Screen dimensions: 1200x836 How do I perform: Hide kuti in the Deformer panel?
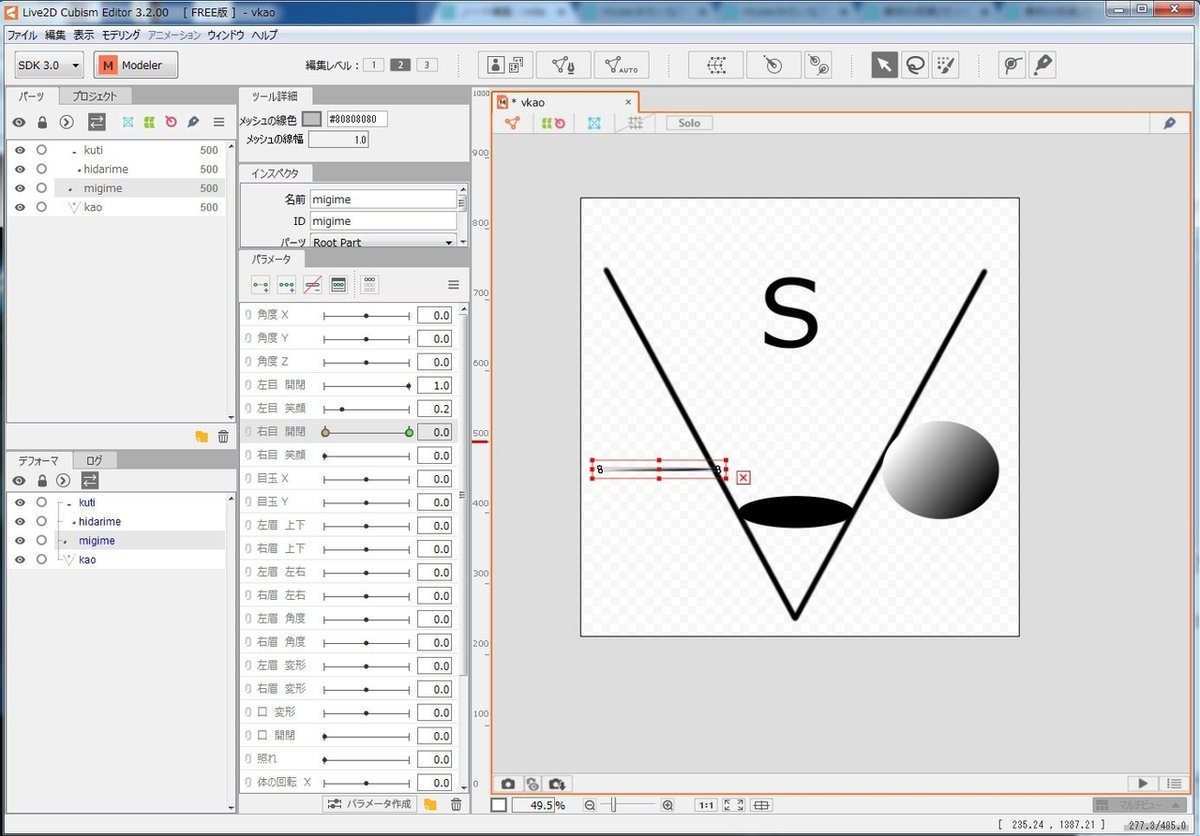(19, 502)
